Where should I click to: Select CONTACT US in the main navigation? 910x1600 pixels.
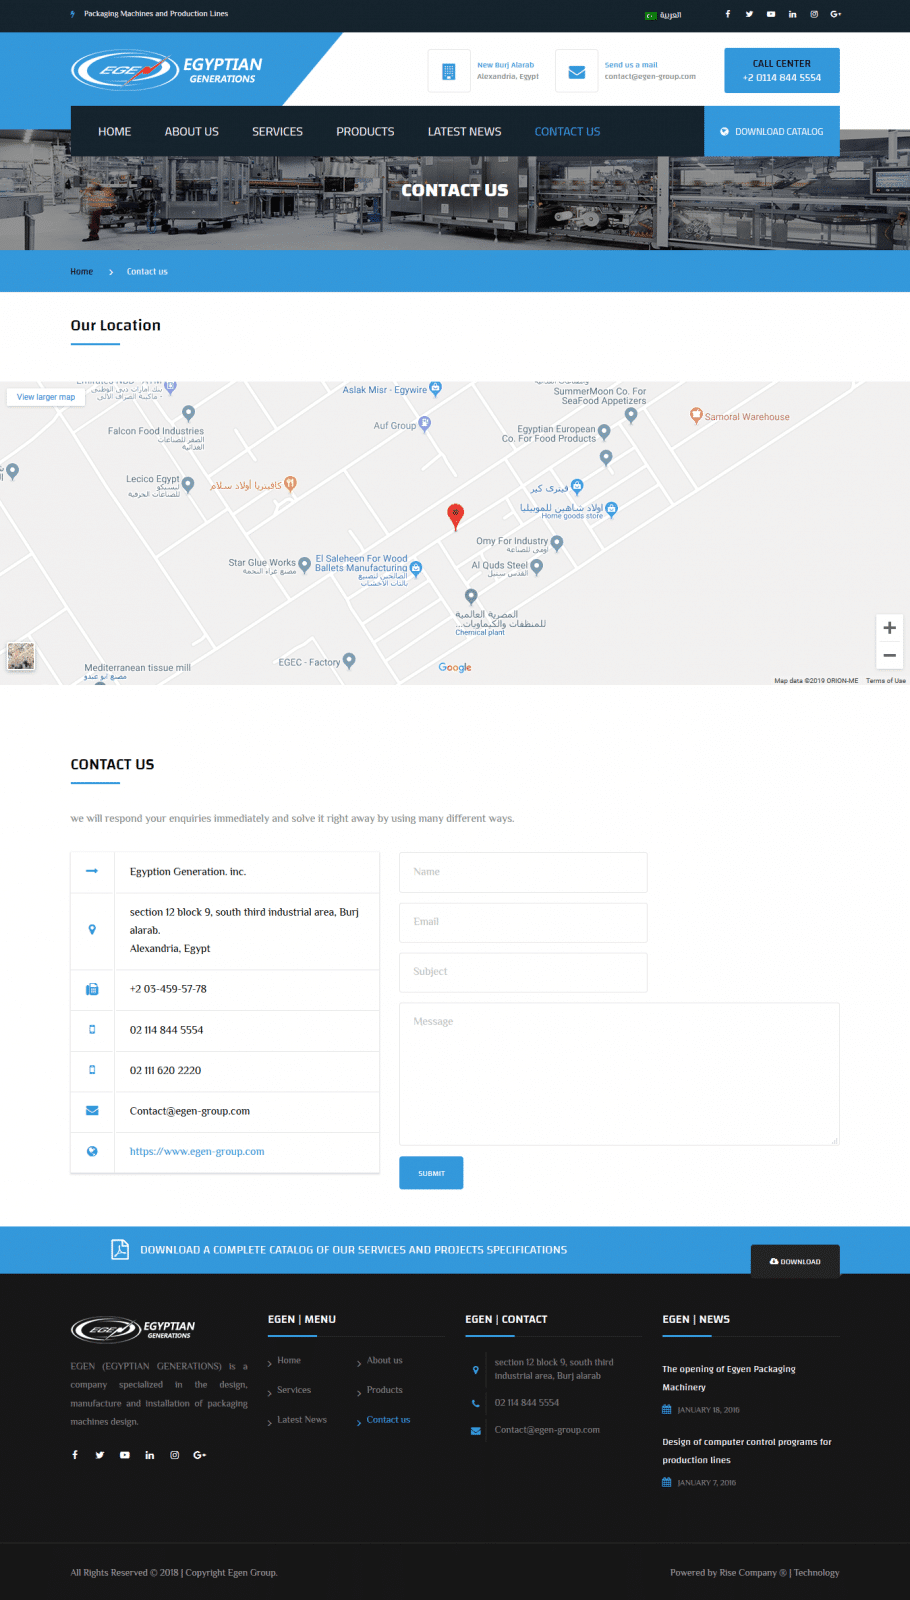(x=567, y=132)
